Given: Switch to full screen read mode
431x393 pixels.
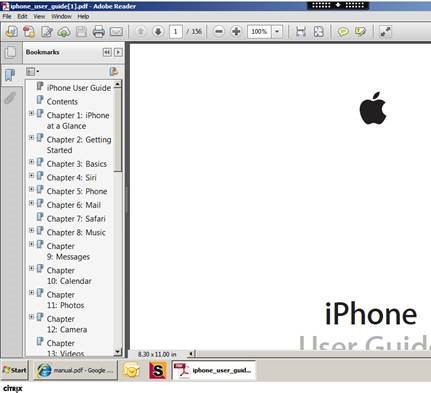Looking at the screenshot, I should [385, 32].
